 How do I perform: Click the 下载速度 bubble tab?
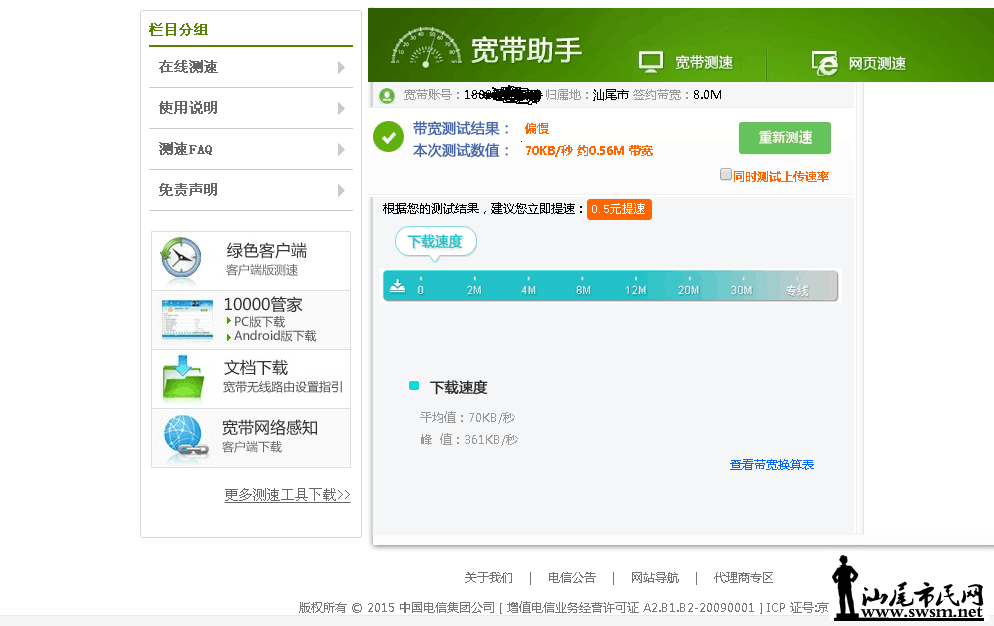pos(436,242)
